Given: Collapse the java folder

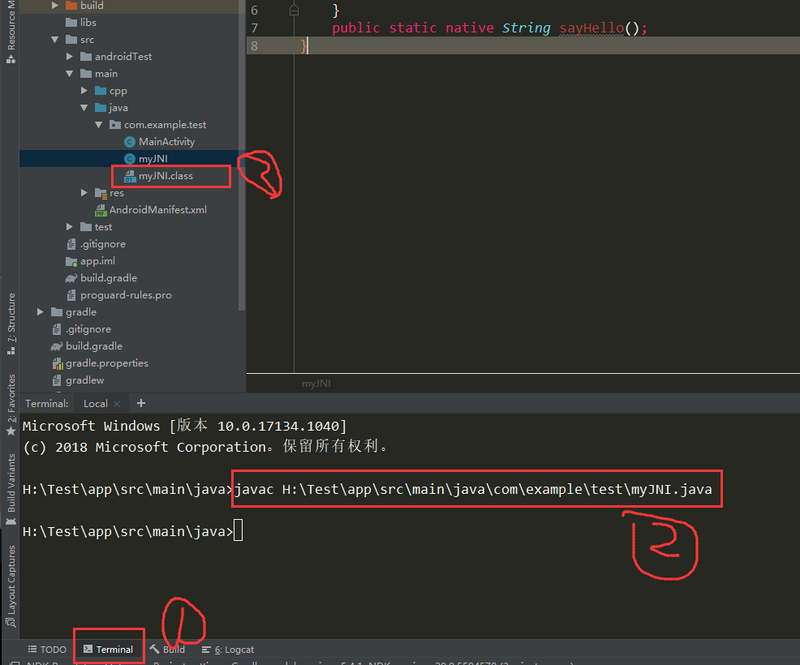Looking at the screenshot, I should pos(84,108).
